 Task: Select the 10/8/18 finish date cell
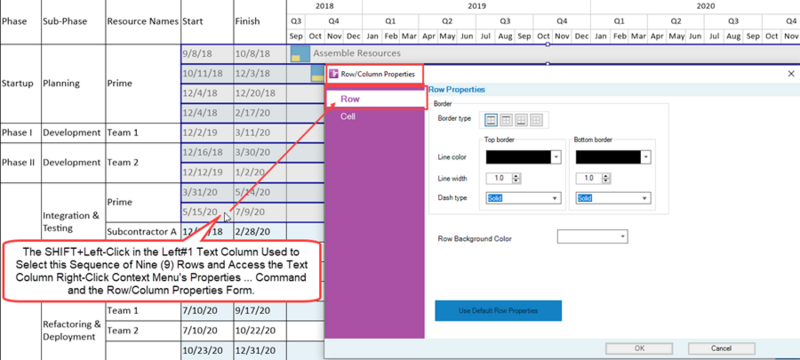[x=260, y=54]
